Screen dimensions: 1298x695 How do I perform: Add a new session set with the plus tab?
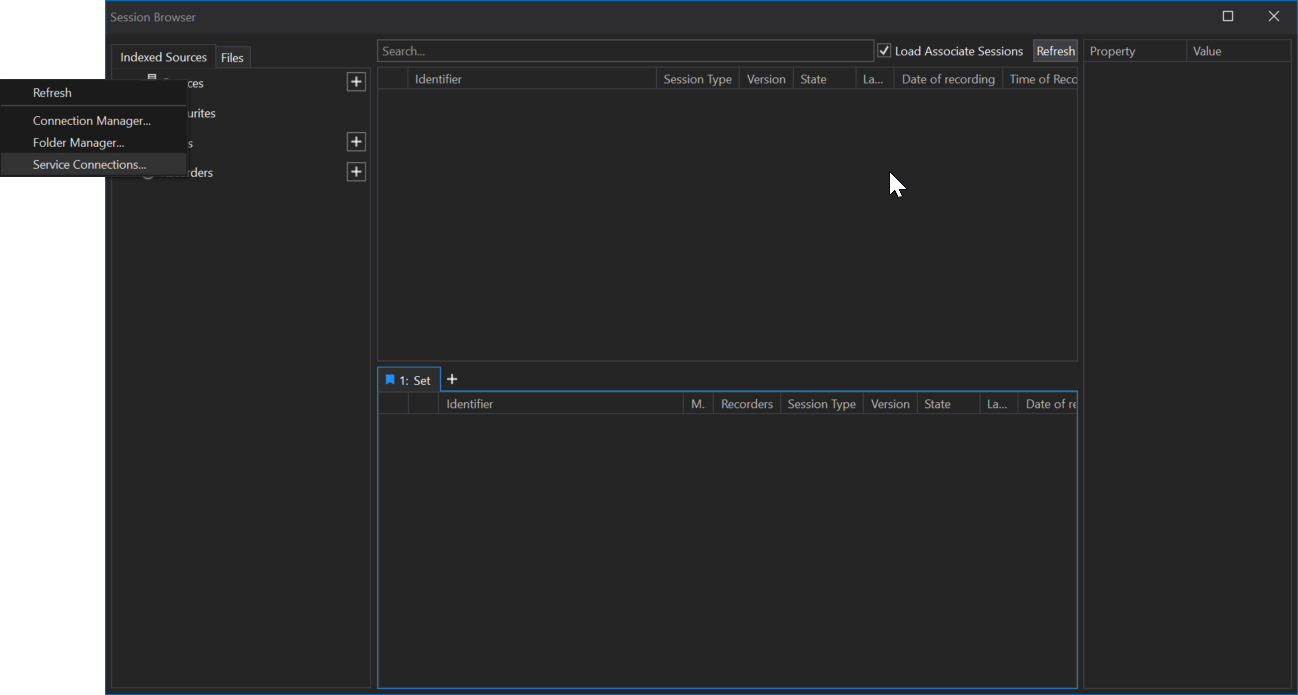tap(451, 379)
